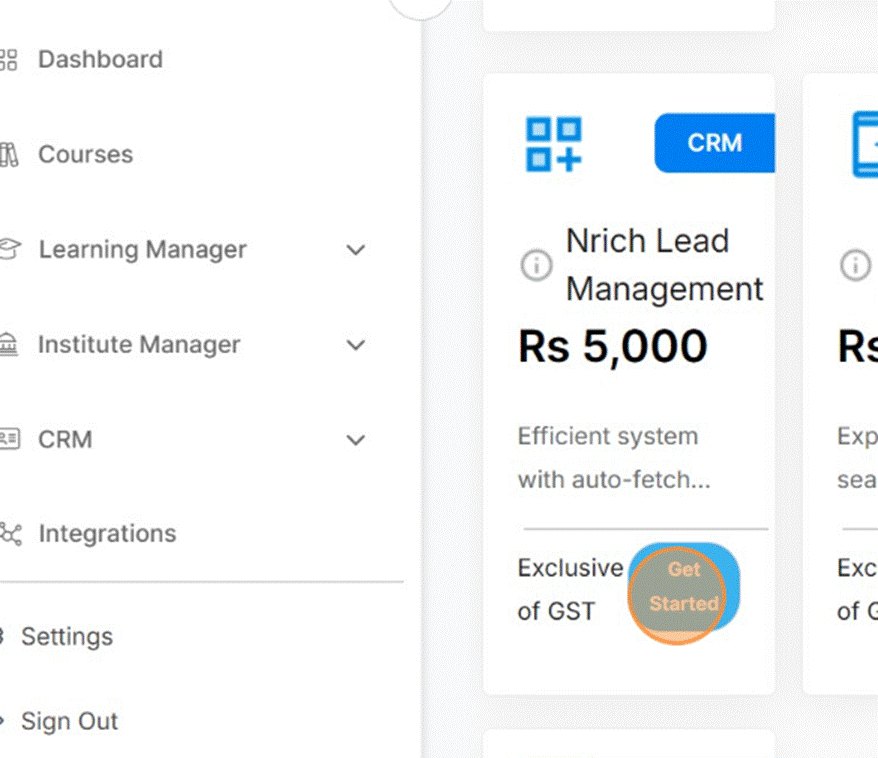Expand the Institute Manager submenu arrow

point(356,345)
